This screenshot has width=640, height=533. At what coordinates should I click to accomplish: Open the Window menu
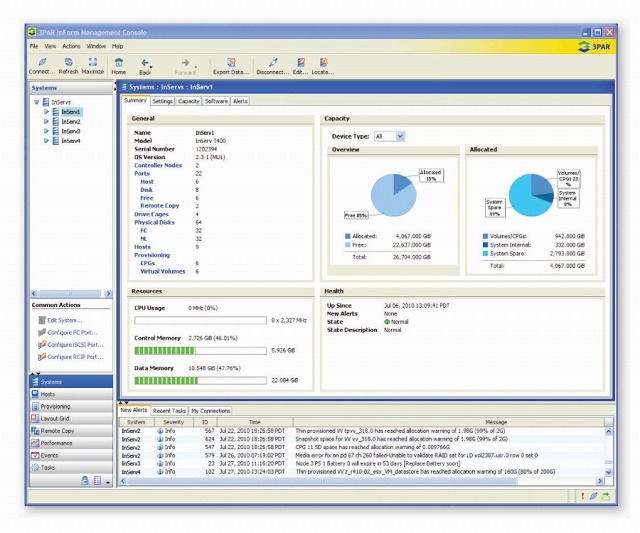coord(96,46)
